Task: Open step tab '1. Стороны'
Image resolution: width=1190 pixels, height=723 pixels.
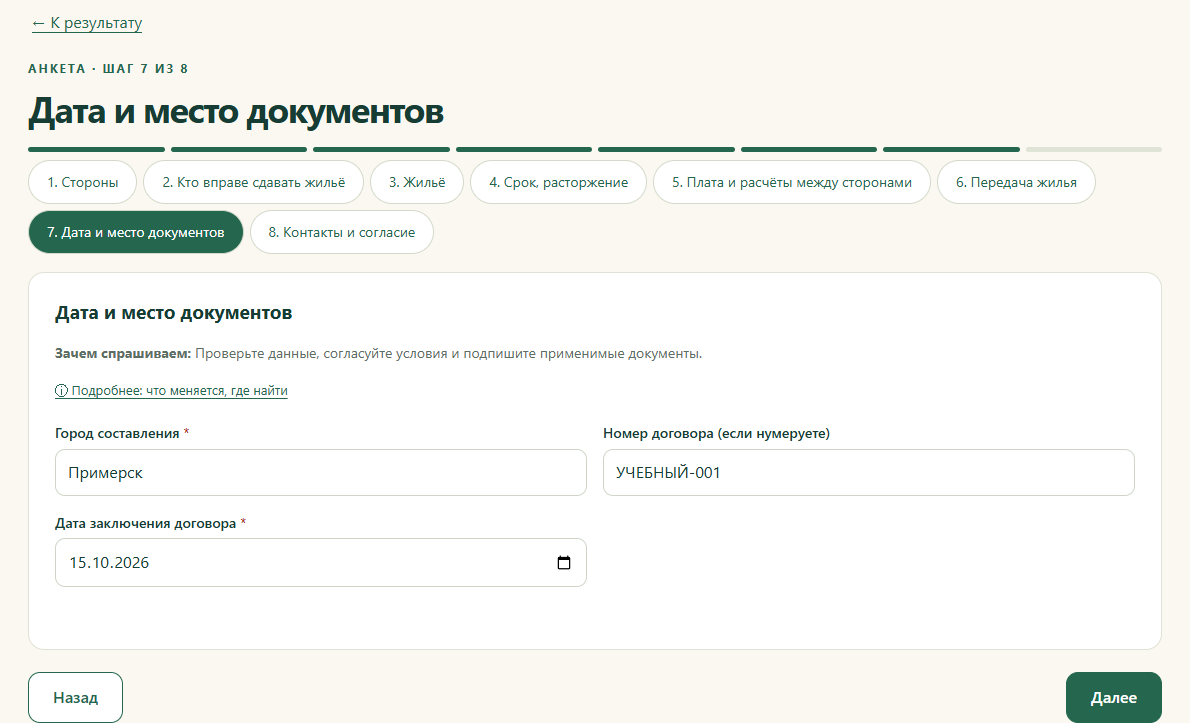Action: pyautogui.click(x=83, y=182)
